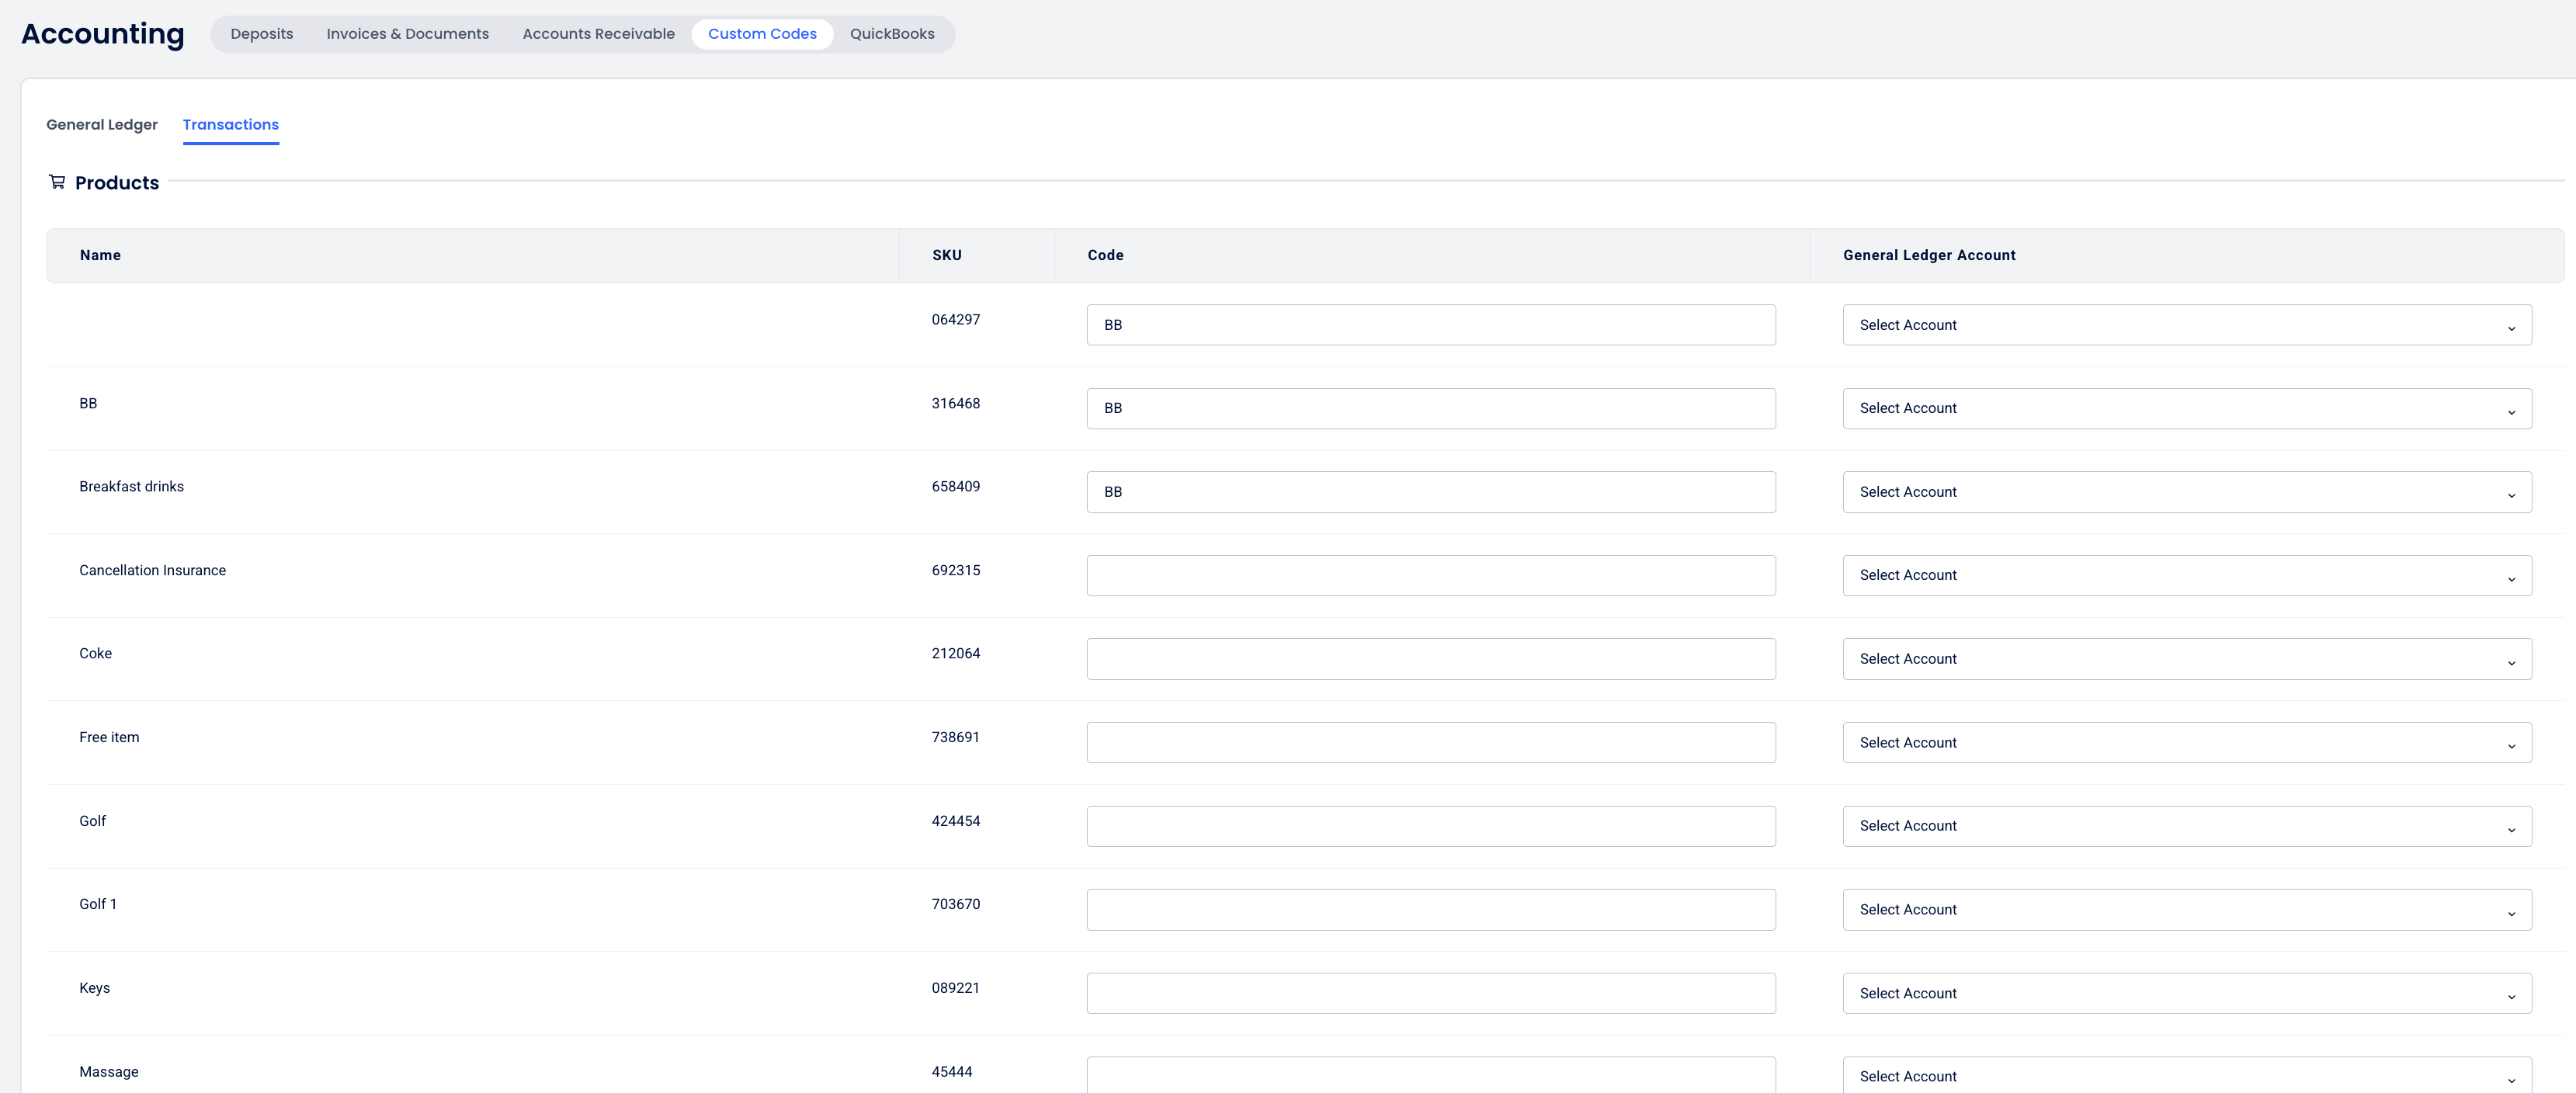
Task: Switch to the General Ledger sub-tab
Action: (x=102, y=125)
